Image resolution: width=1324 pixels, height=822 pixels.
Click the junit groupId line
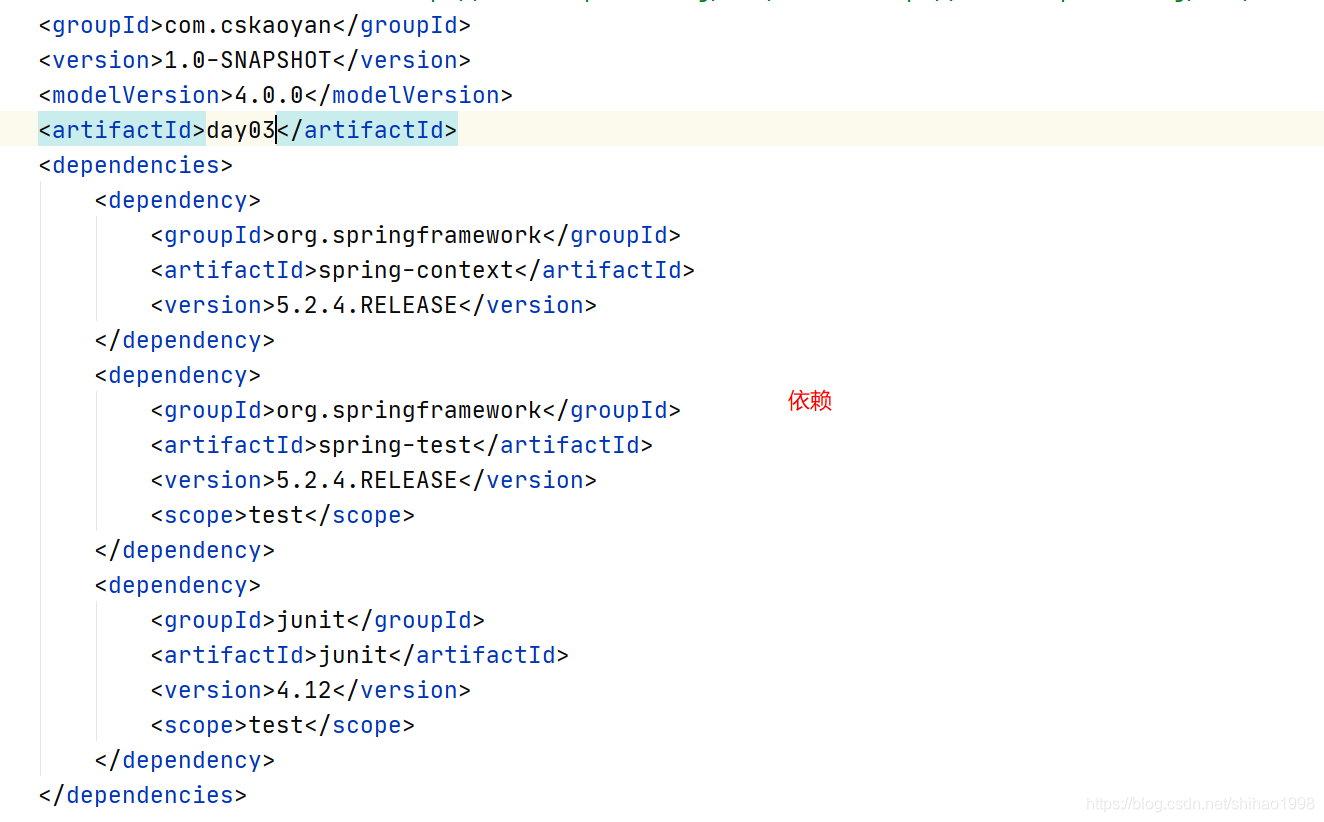[317, 620]
